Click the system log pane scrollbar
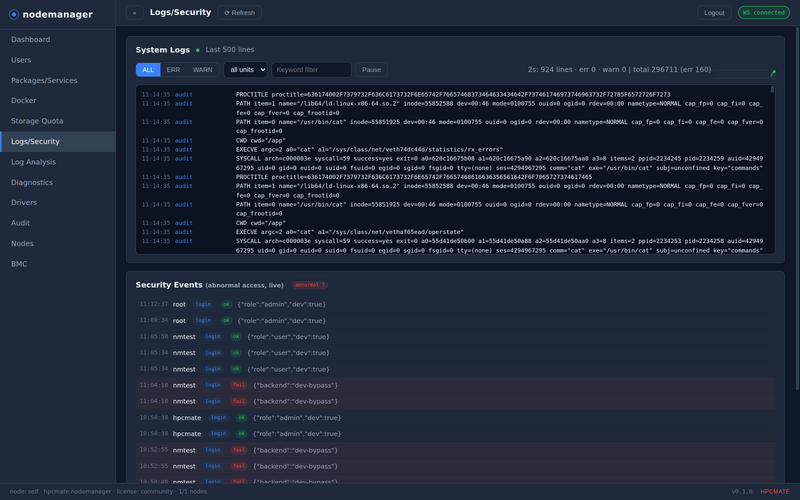The image size is (800, 500). 772,90
